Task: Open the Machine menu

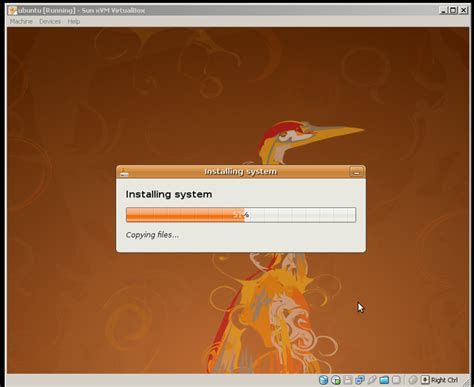Action: (x=21, y=22)
